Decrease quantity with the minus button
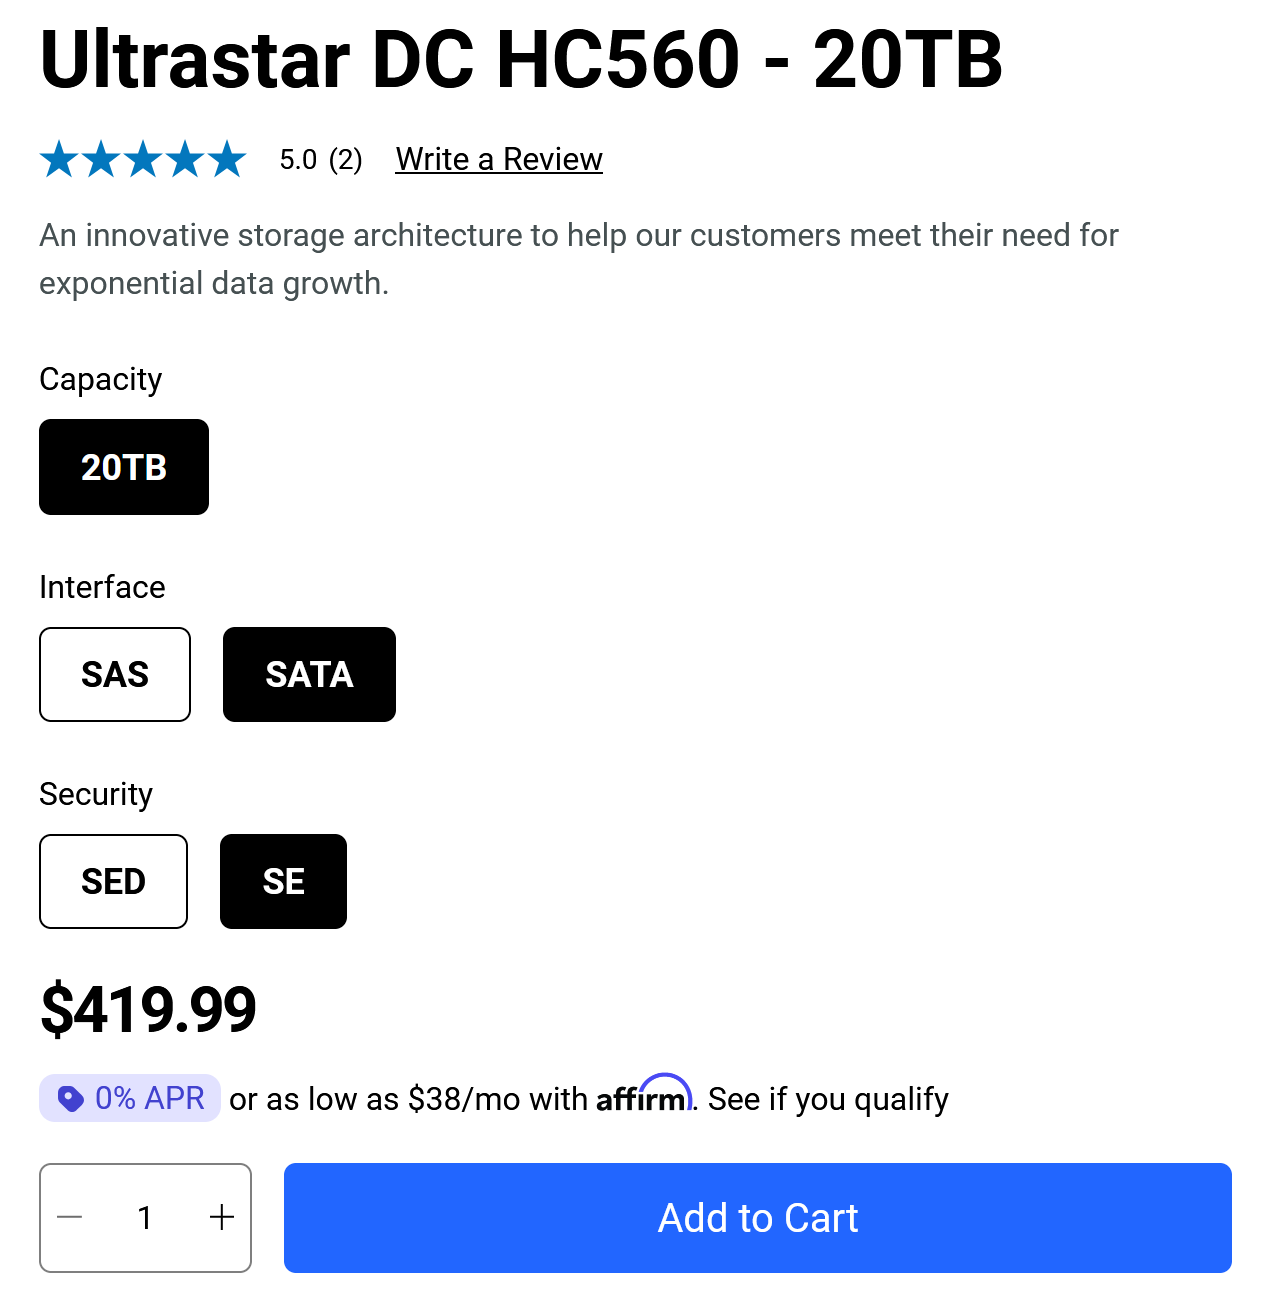Screen dimensions: 1269x1303 pyautogui.click(x=70, y=1217)
